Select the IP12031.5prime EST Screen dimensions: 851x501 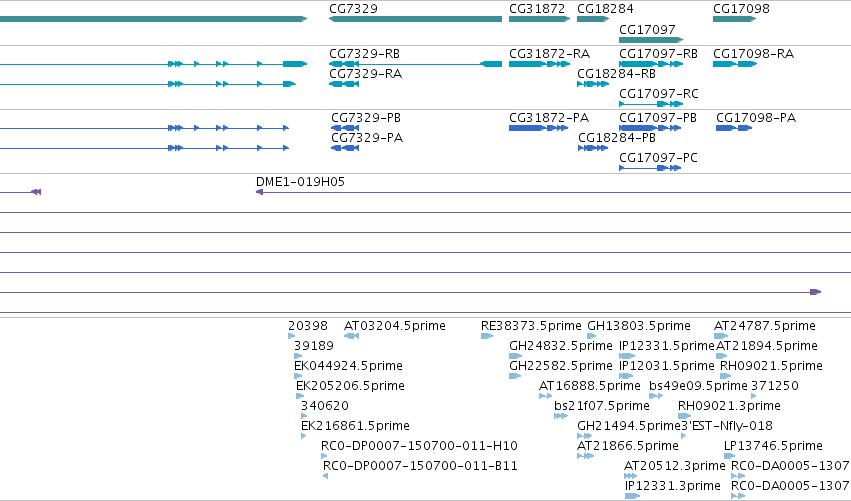626,376
